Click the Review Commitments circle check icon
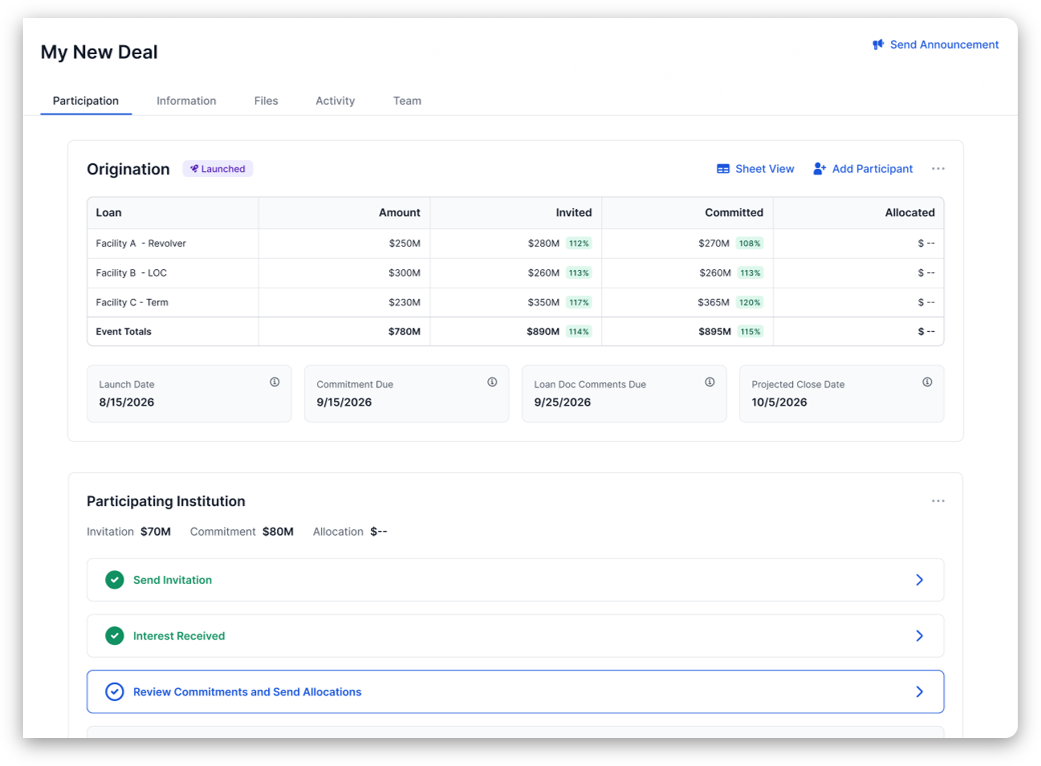1041x766 pixels. click(114, 692)
